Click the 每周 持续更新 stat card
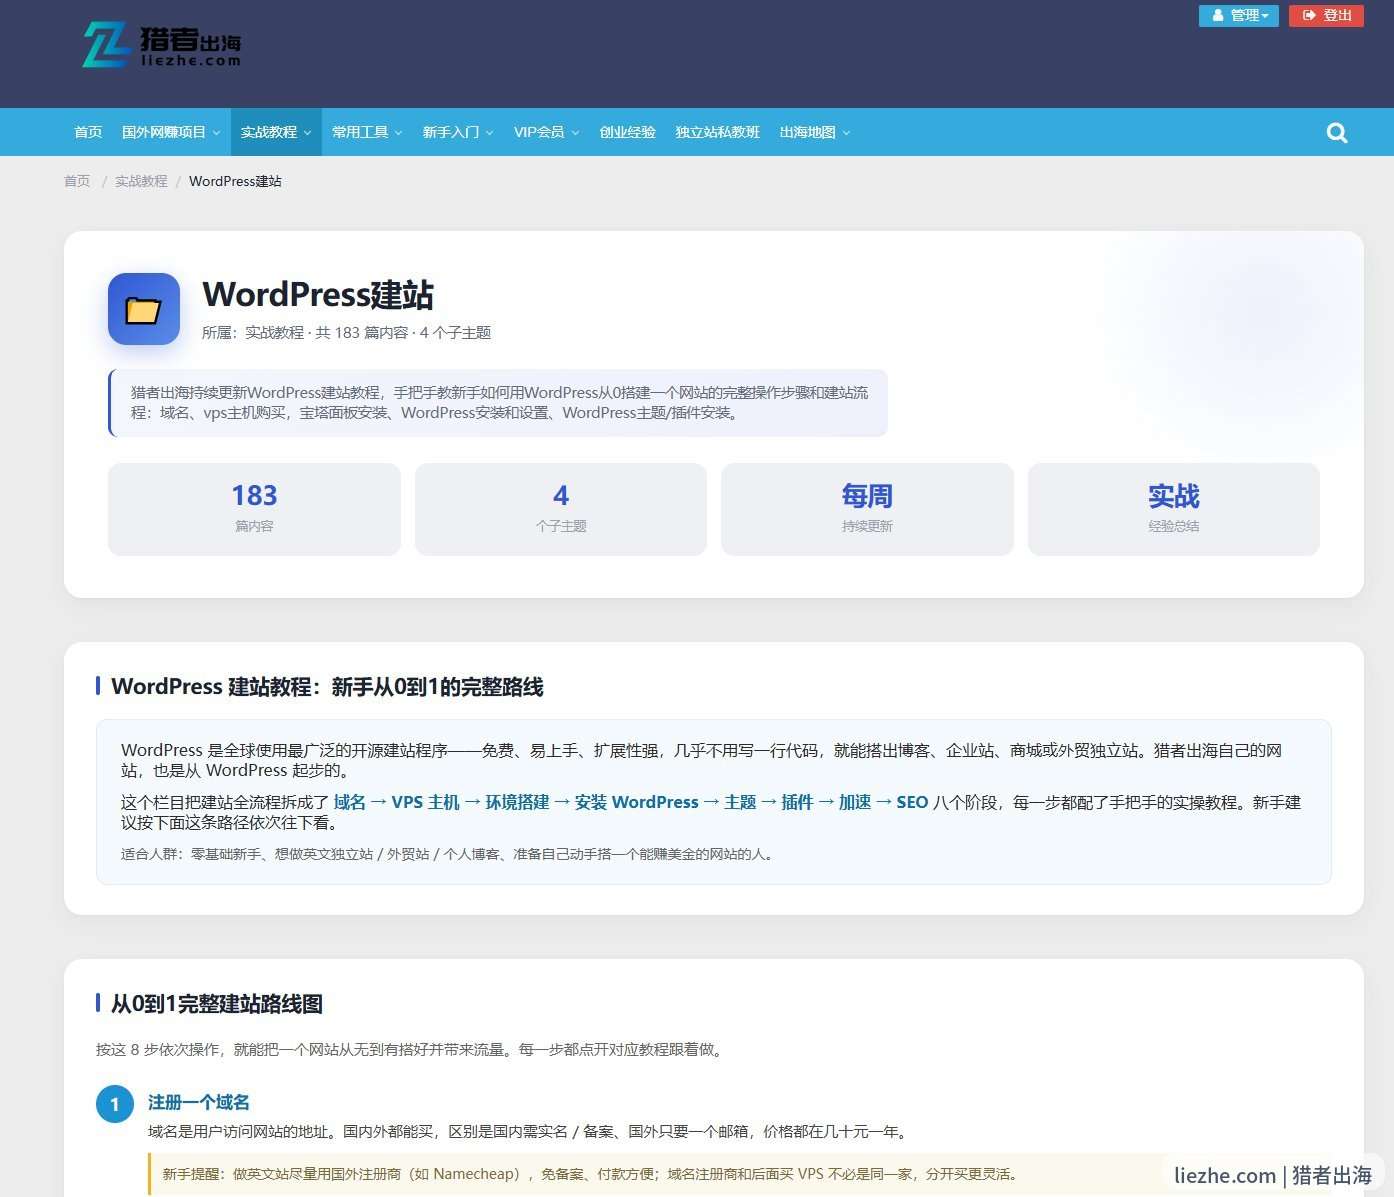The height and width of the screenshot is (1197, 1394). pyautogui.click(x=867, y=509)
